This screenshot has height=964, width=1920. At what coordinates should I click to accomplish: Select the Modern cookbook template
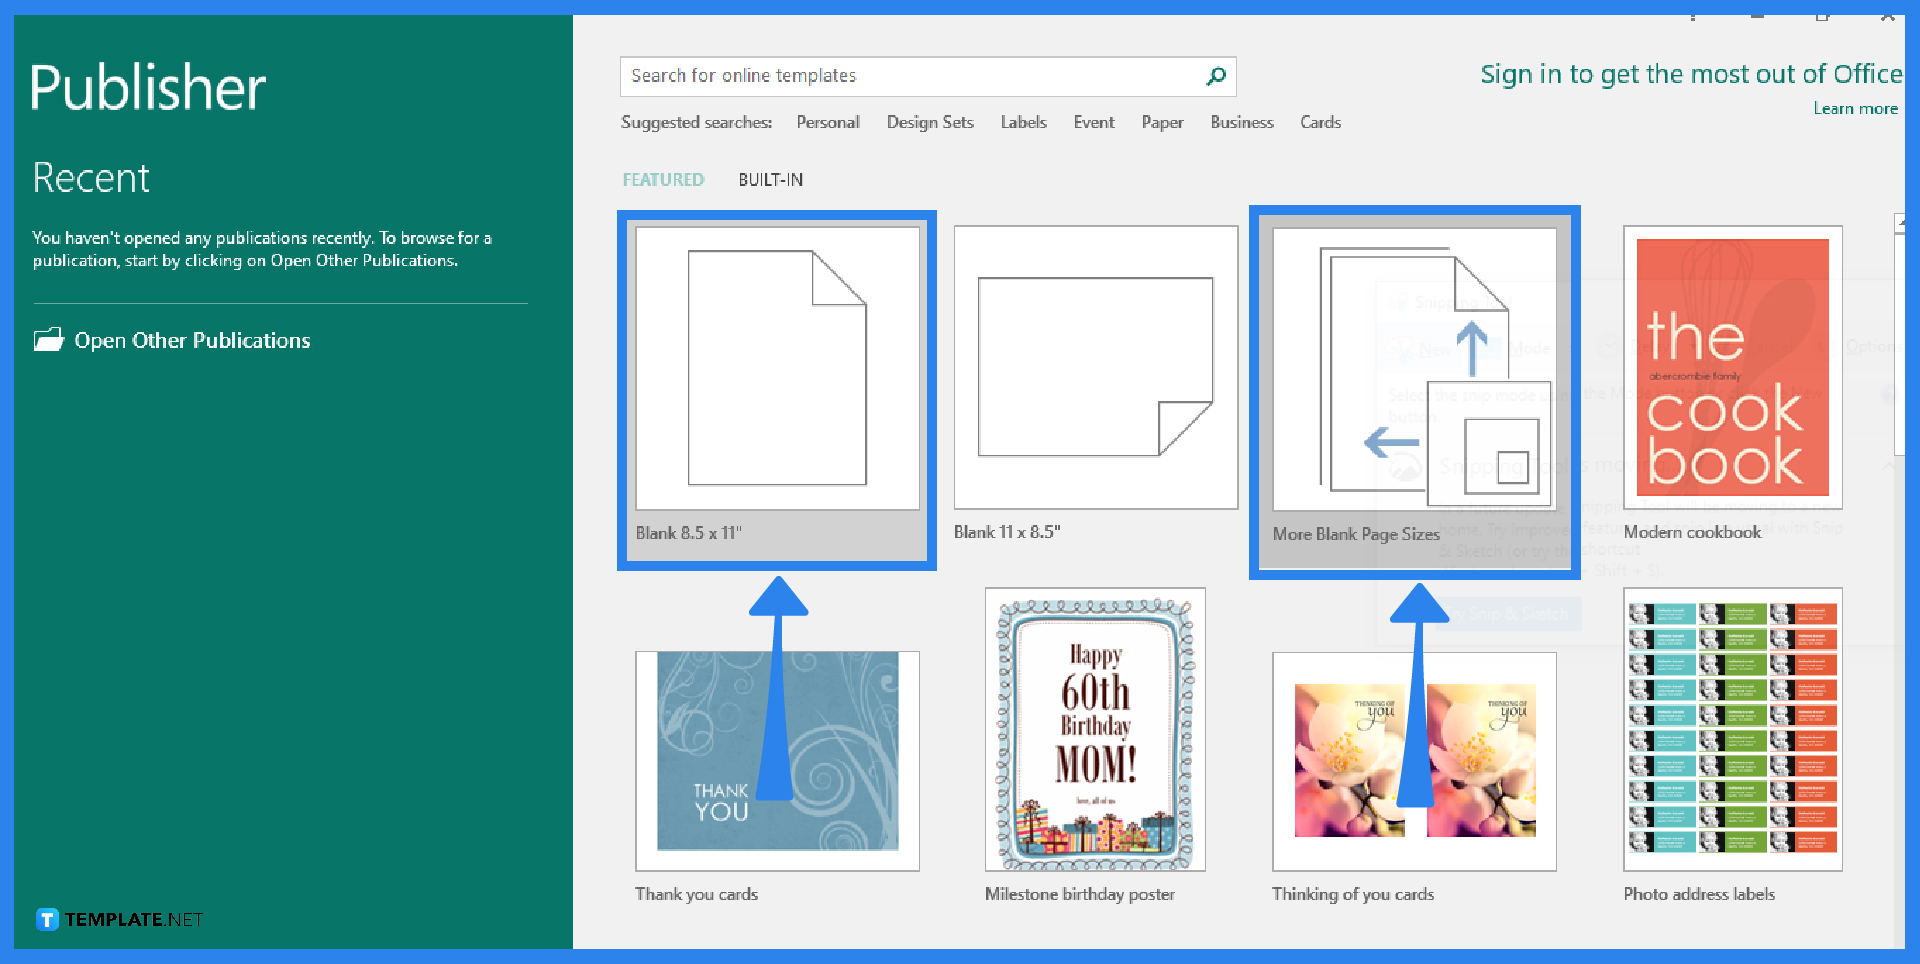tap(1732, 366)
